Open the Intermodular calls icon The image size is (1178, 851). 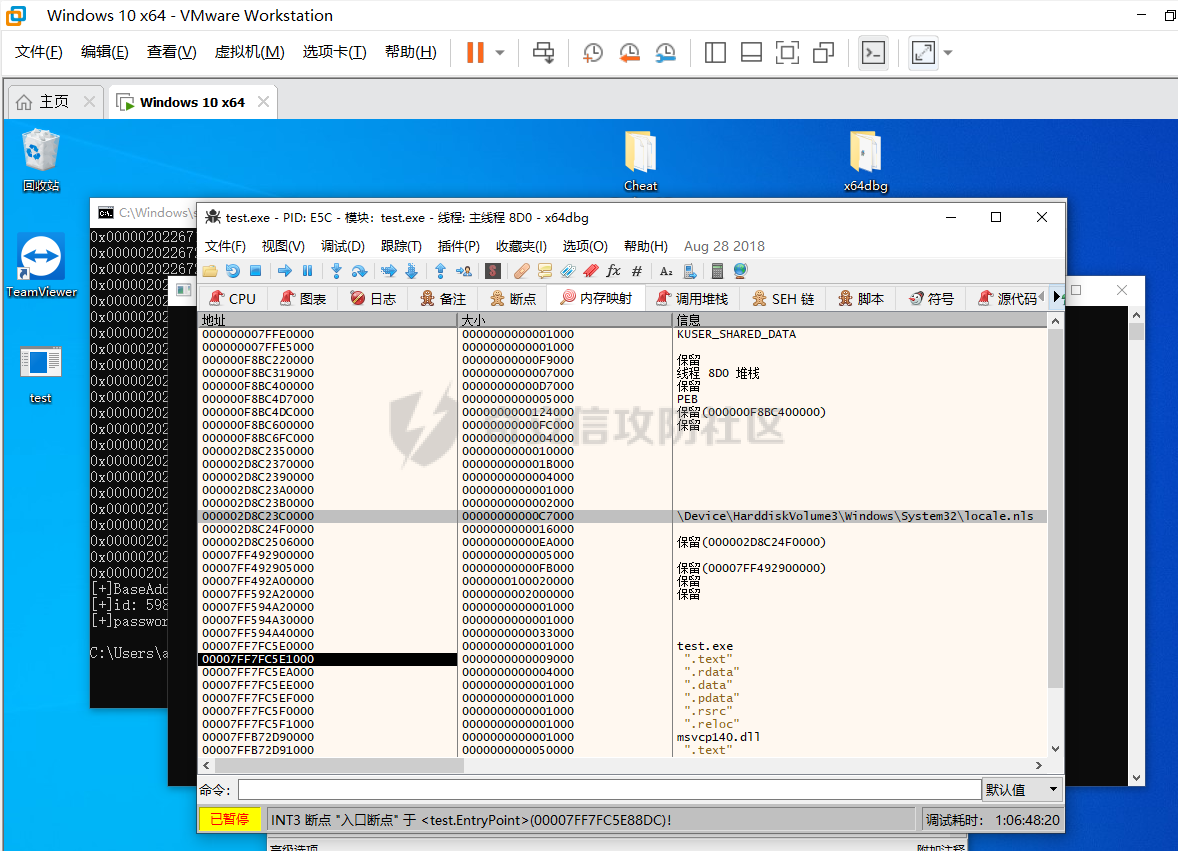click(690, 271)
